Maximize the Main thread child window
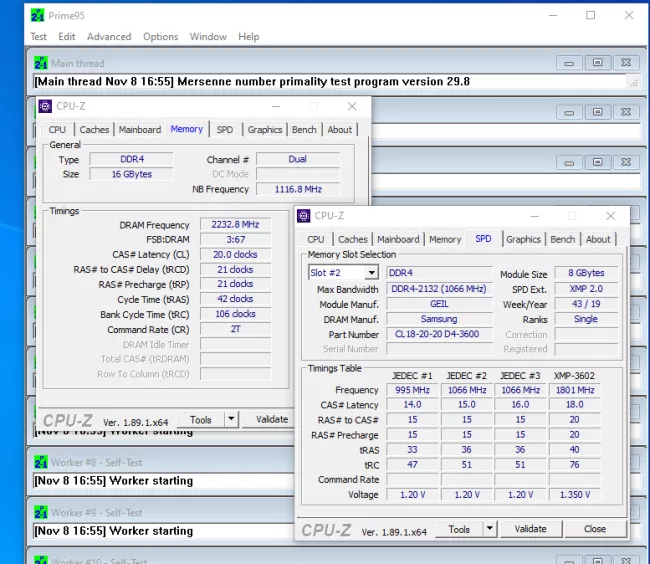Image resolution: width=650 pixels, height=564 pixels. coord(597,62)
